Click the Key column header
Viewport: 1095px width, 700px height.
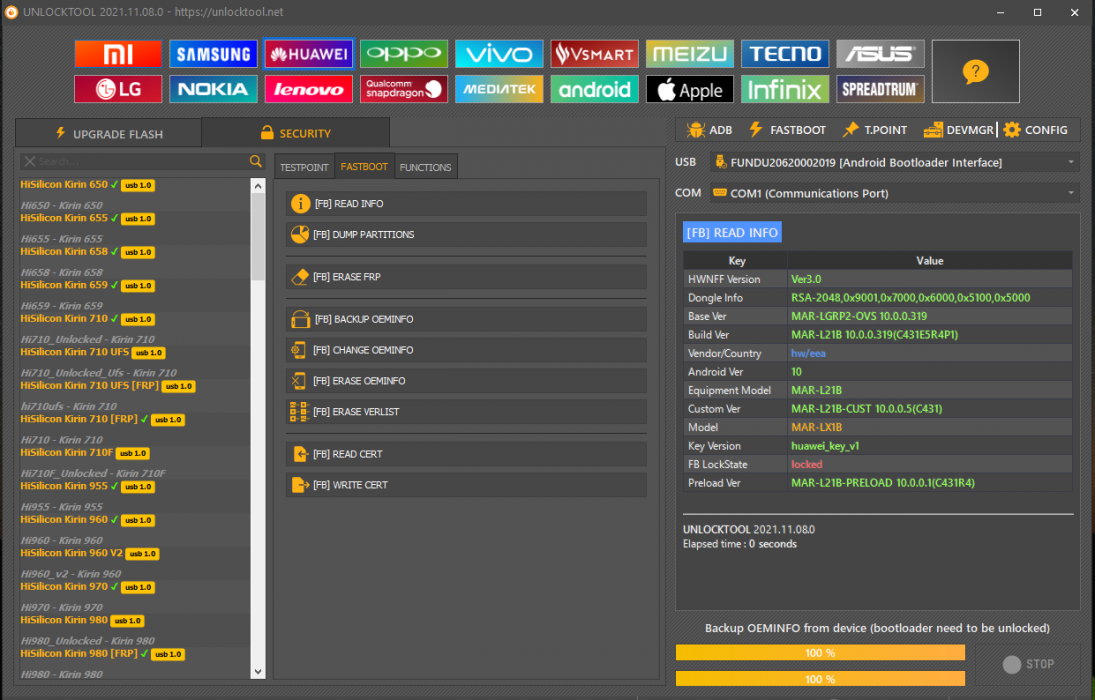click(737, 261)
